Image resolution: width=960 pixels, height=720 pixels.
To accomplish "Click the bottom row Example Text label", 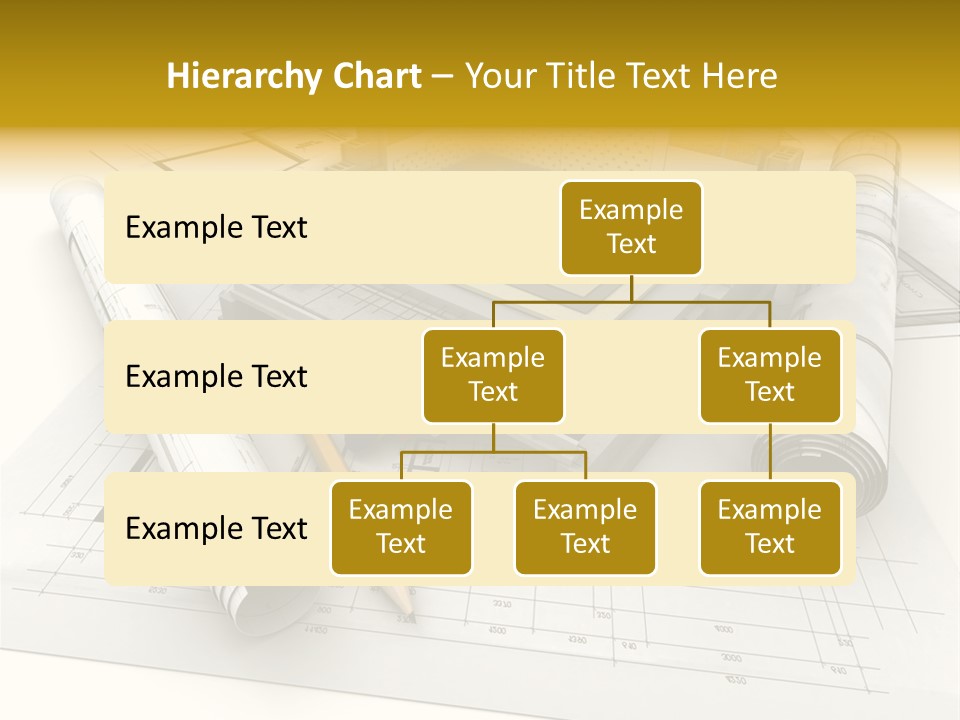I will [215, 529].
